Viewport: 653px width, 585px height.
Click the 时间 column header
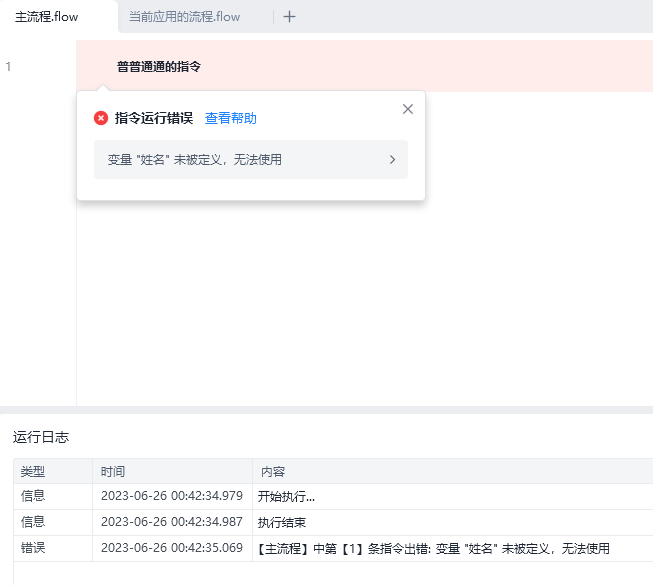[113, 471]
